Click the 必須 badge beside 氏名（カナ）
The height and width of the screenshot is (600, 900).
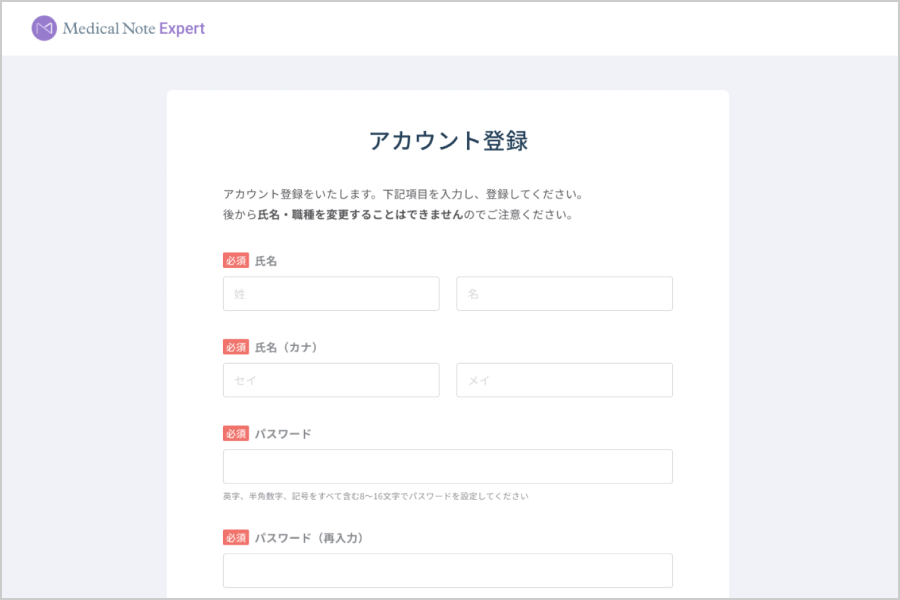click(236, 347)
